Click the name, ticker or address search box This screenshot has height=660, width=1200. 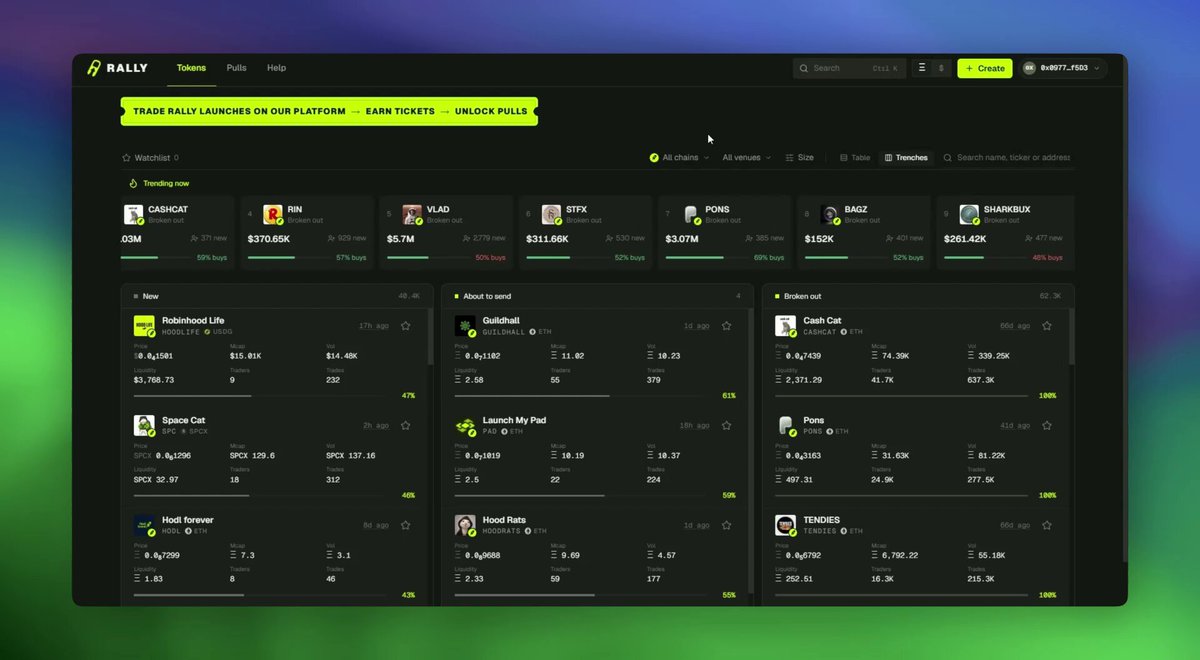[x=1007, y=158]
